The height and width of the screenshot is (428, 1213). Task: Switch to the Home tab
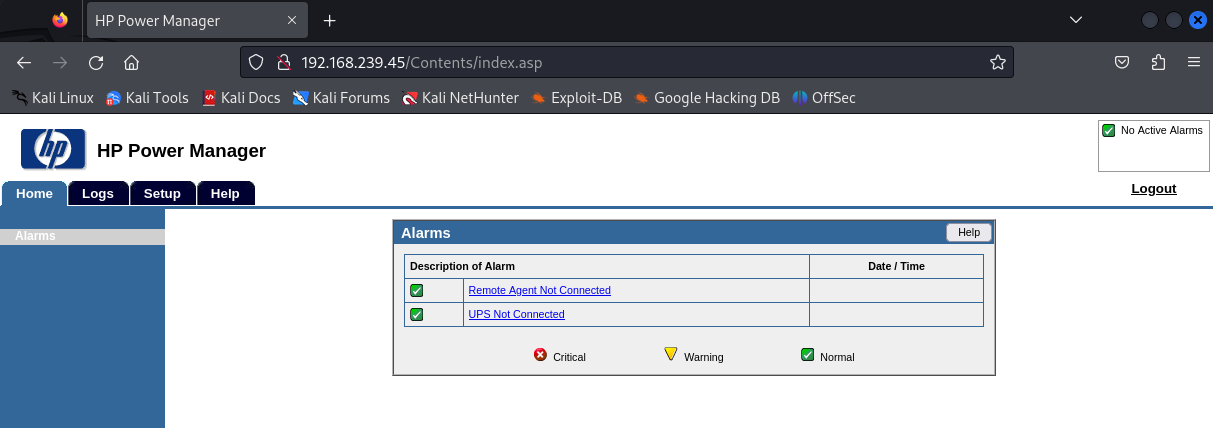click(x=34, y=193)
